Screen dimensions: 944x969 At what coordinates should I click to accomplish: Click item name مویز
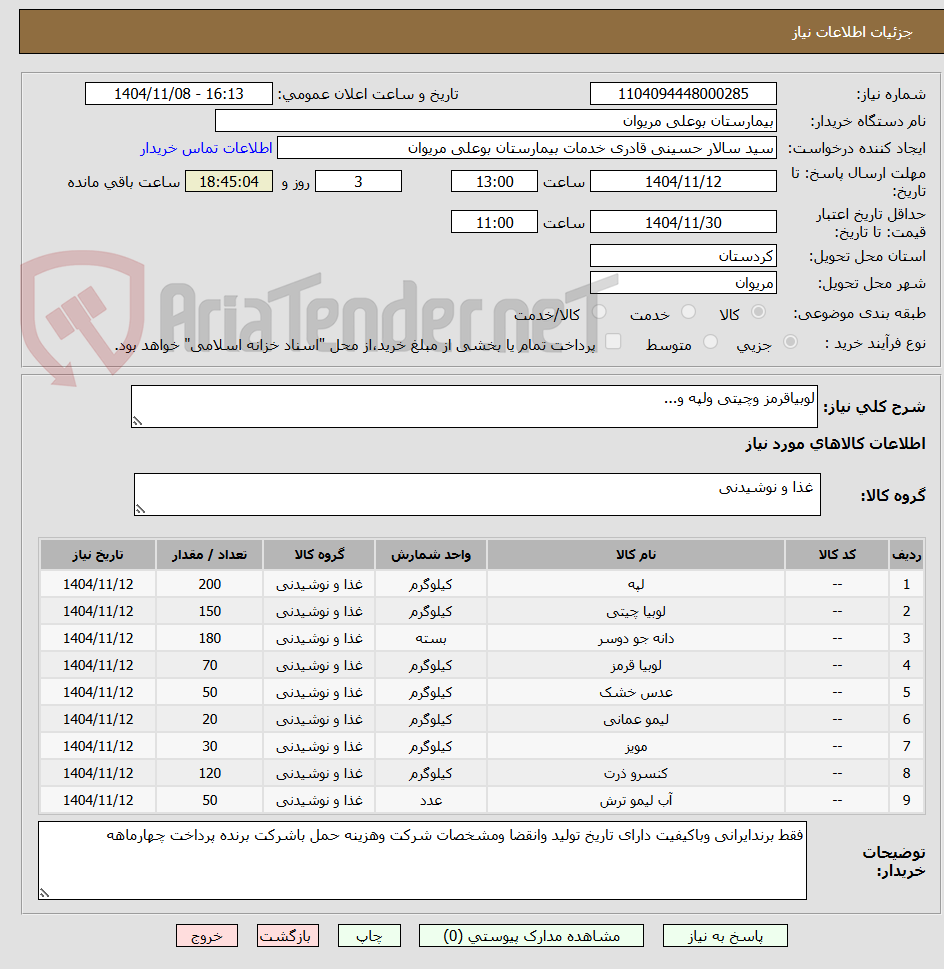click(x=636, y=747)
